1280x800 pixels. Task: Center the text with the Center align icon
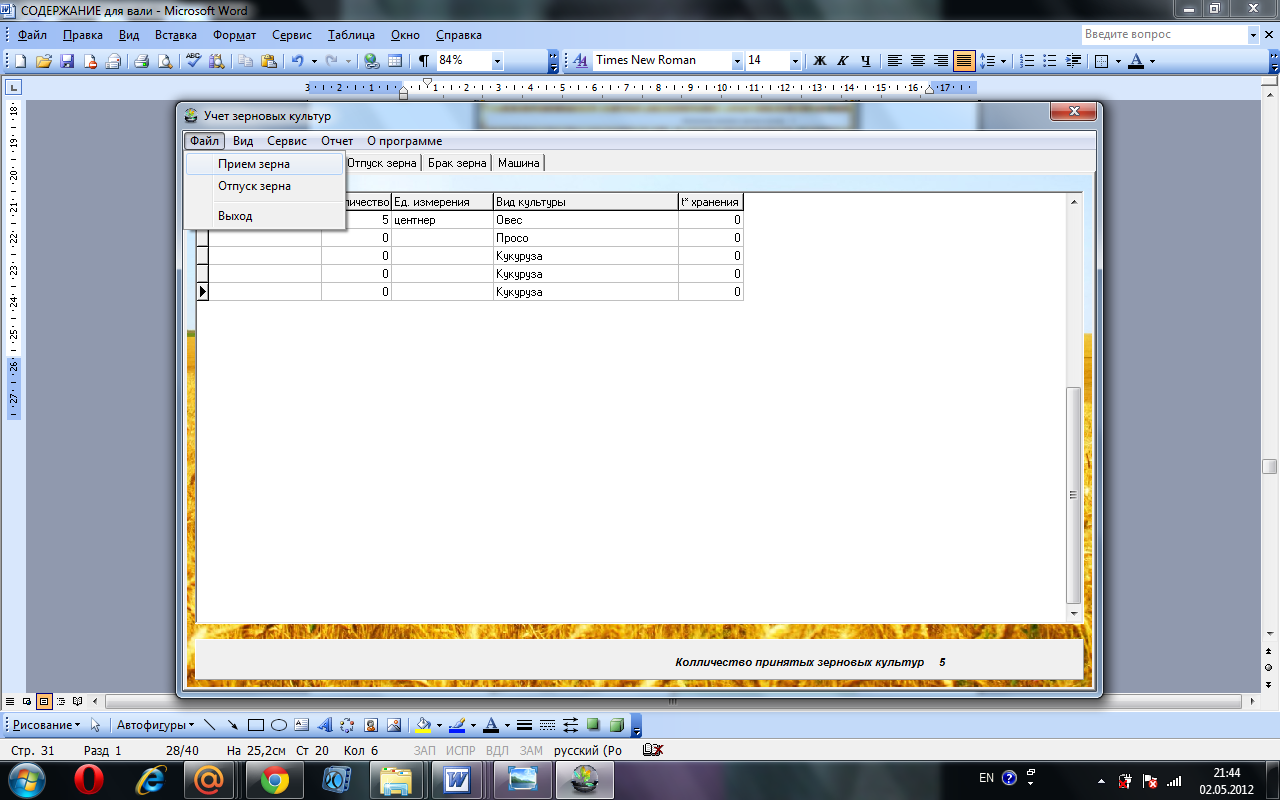point(918,61)
